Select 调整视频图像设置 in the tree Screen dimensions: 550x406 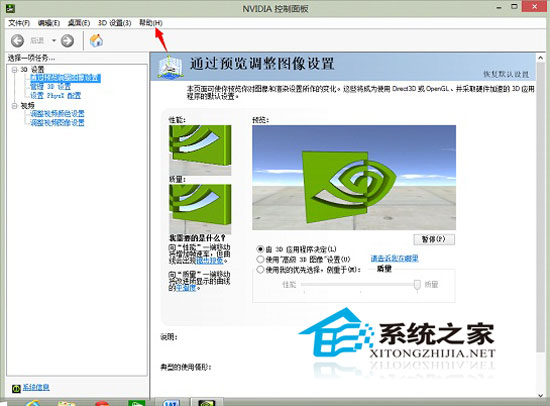pyautogui.click(x=57, y=122)
